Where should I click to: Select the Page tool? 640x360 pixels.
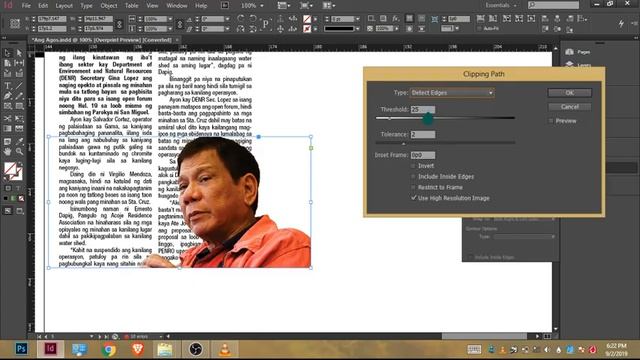[7, 63]
